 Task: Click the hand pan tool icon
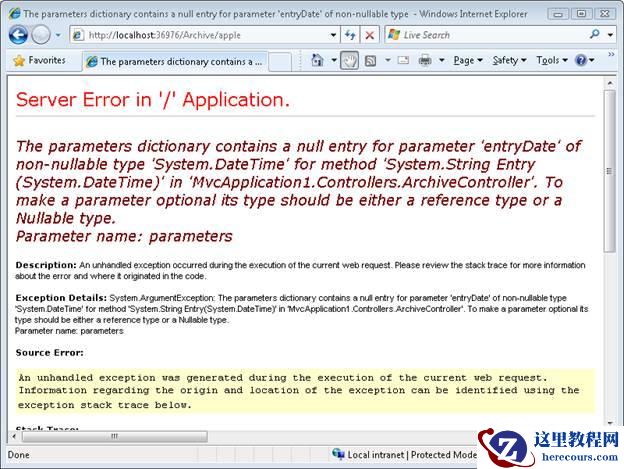(349, 60)
